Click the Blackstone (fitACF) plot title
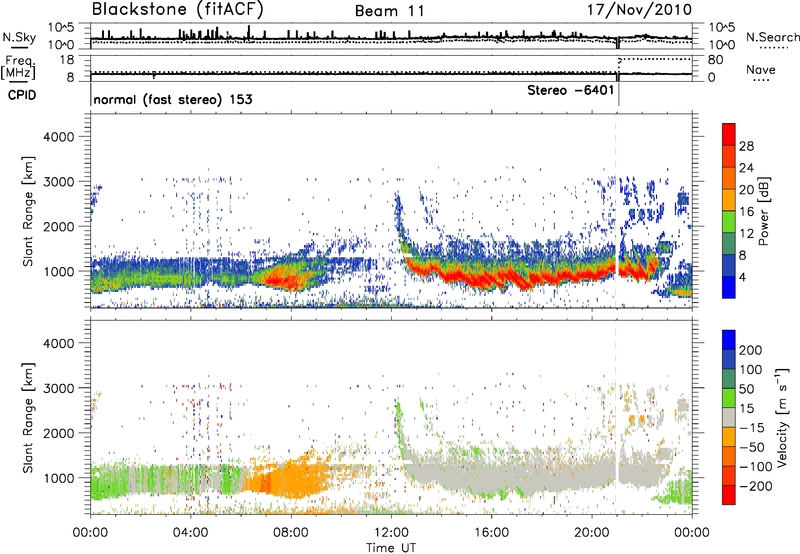The image size is (800, 554). 178,9
